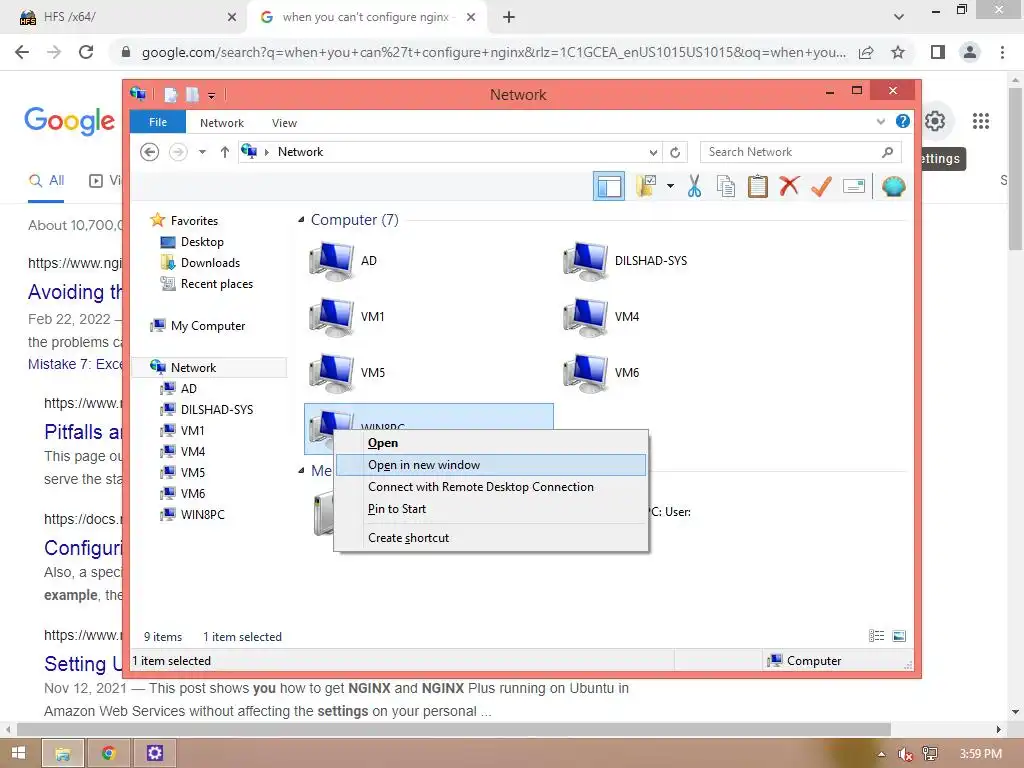This screenshot has width=1024, height=768.
Task: Open Google apps grid icon
Action: pos(980,121)
